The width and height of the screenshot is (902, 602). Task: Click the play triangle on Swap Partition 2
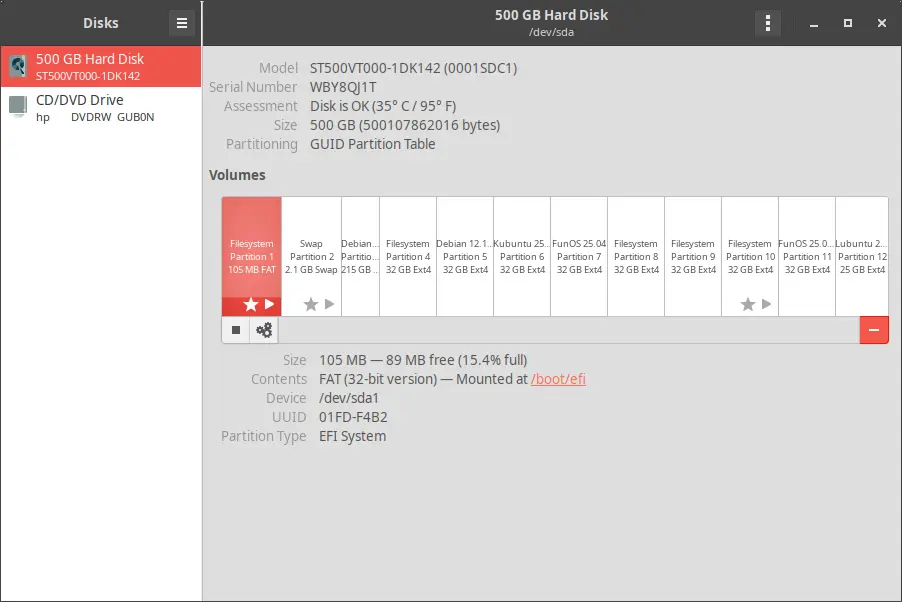pyautogui.click(x=329, y=304)
